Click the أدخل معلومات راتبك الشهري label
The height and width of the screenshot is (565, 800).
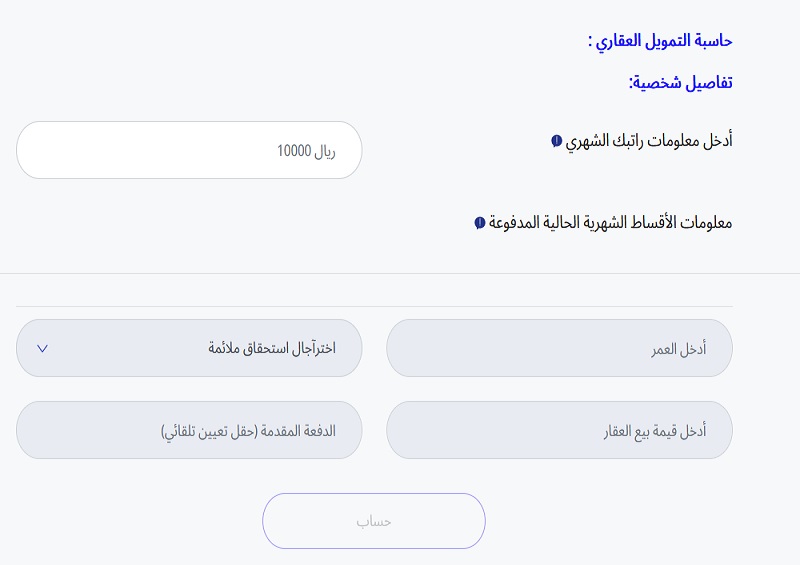(649, 140)
